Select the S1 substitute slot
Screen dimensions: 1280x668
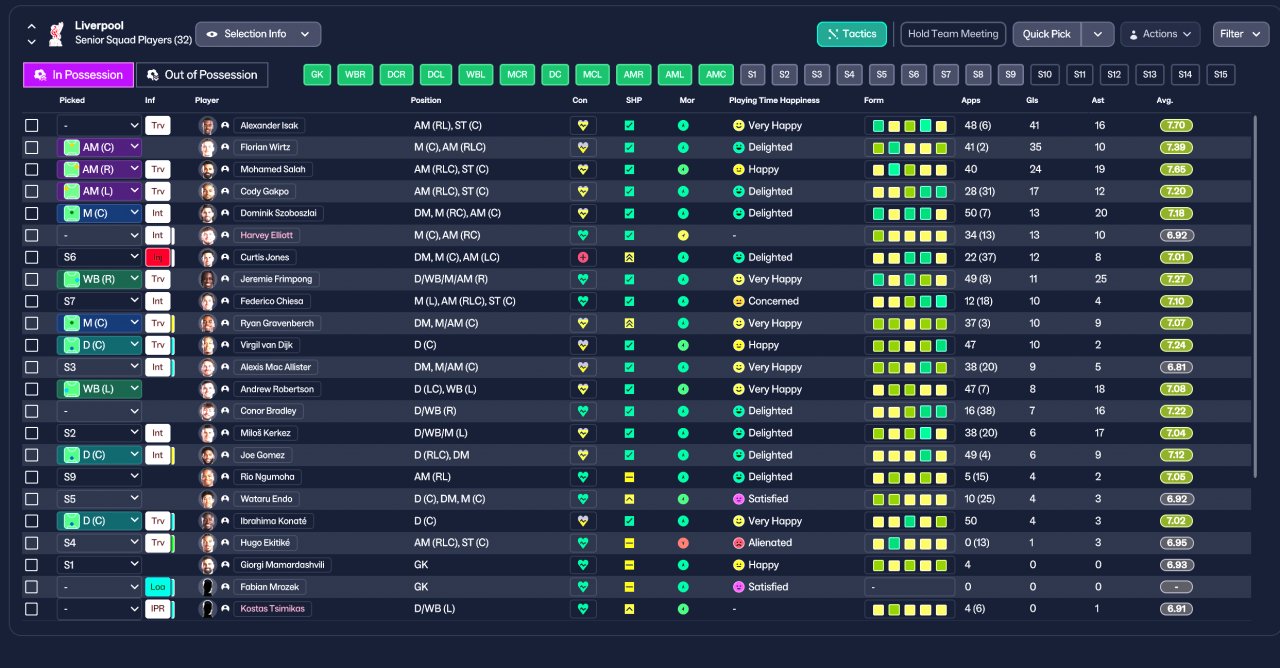coord(753,75)
